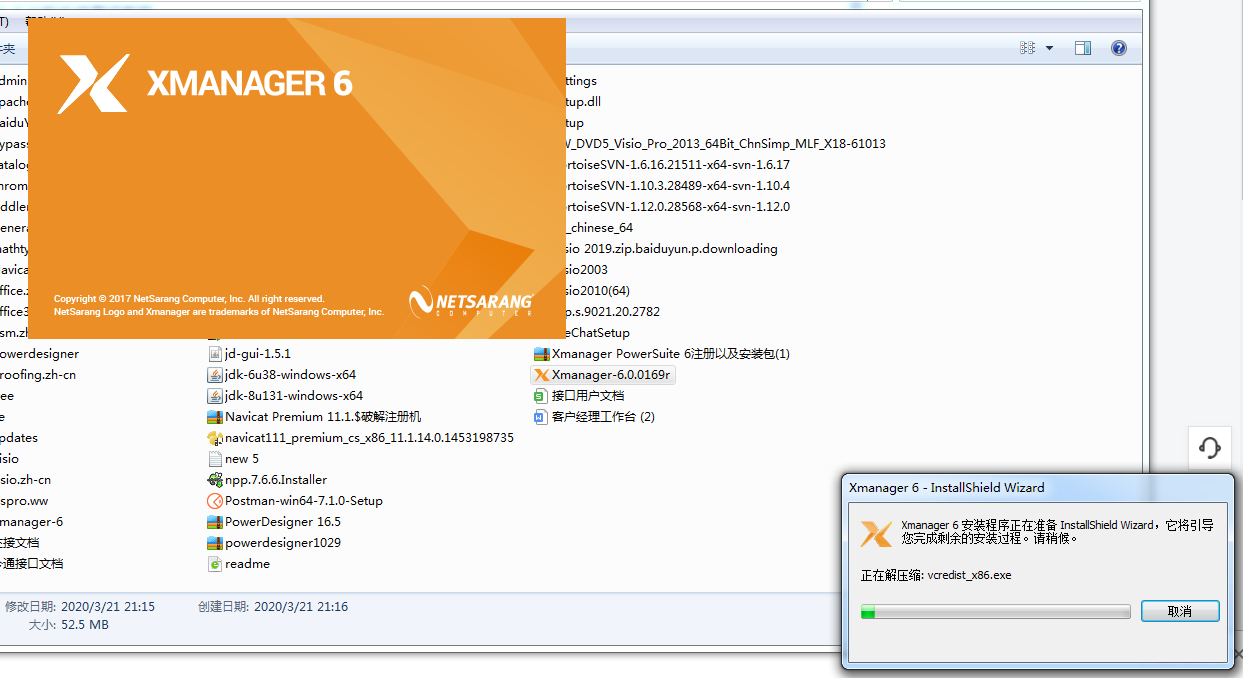
Task: Open the view options dropdown arrow
Action: [1047, 47]
